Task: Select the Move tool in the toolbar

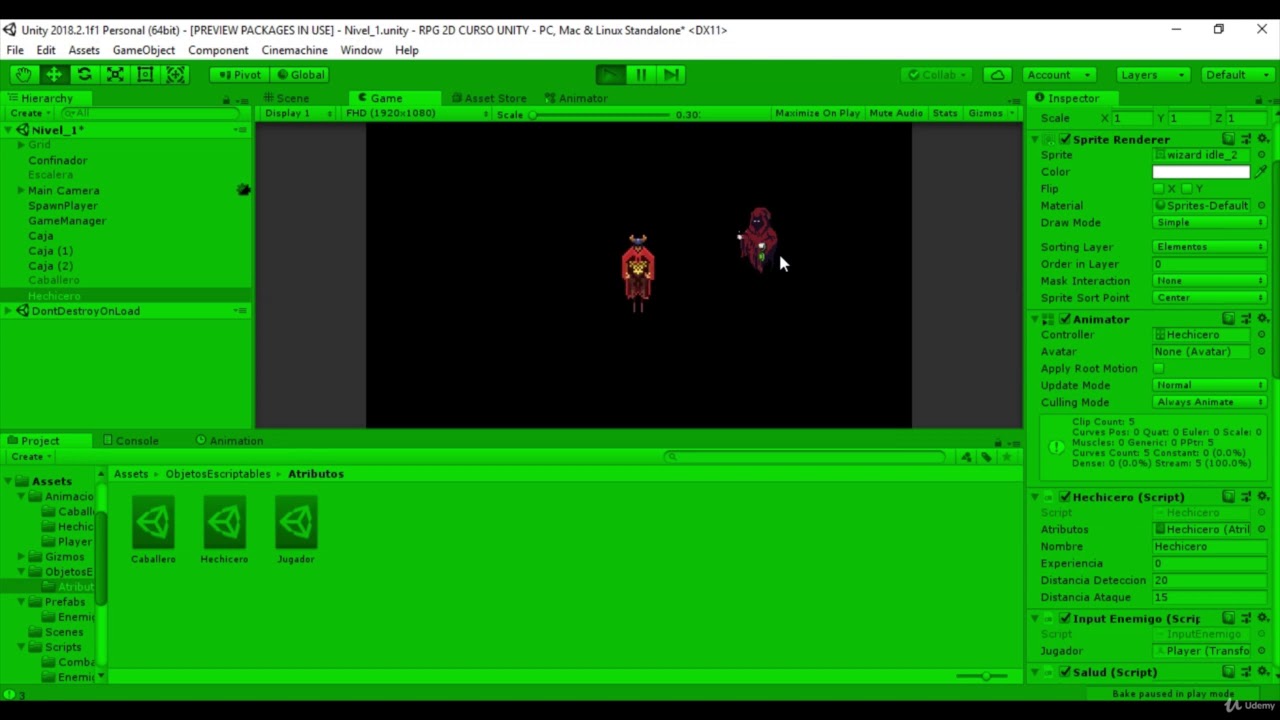Action: (x=54, y=74)
